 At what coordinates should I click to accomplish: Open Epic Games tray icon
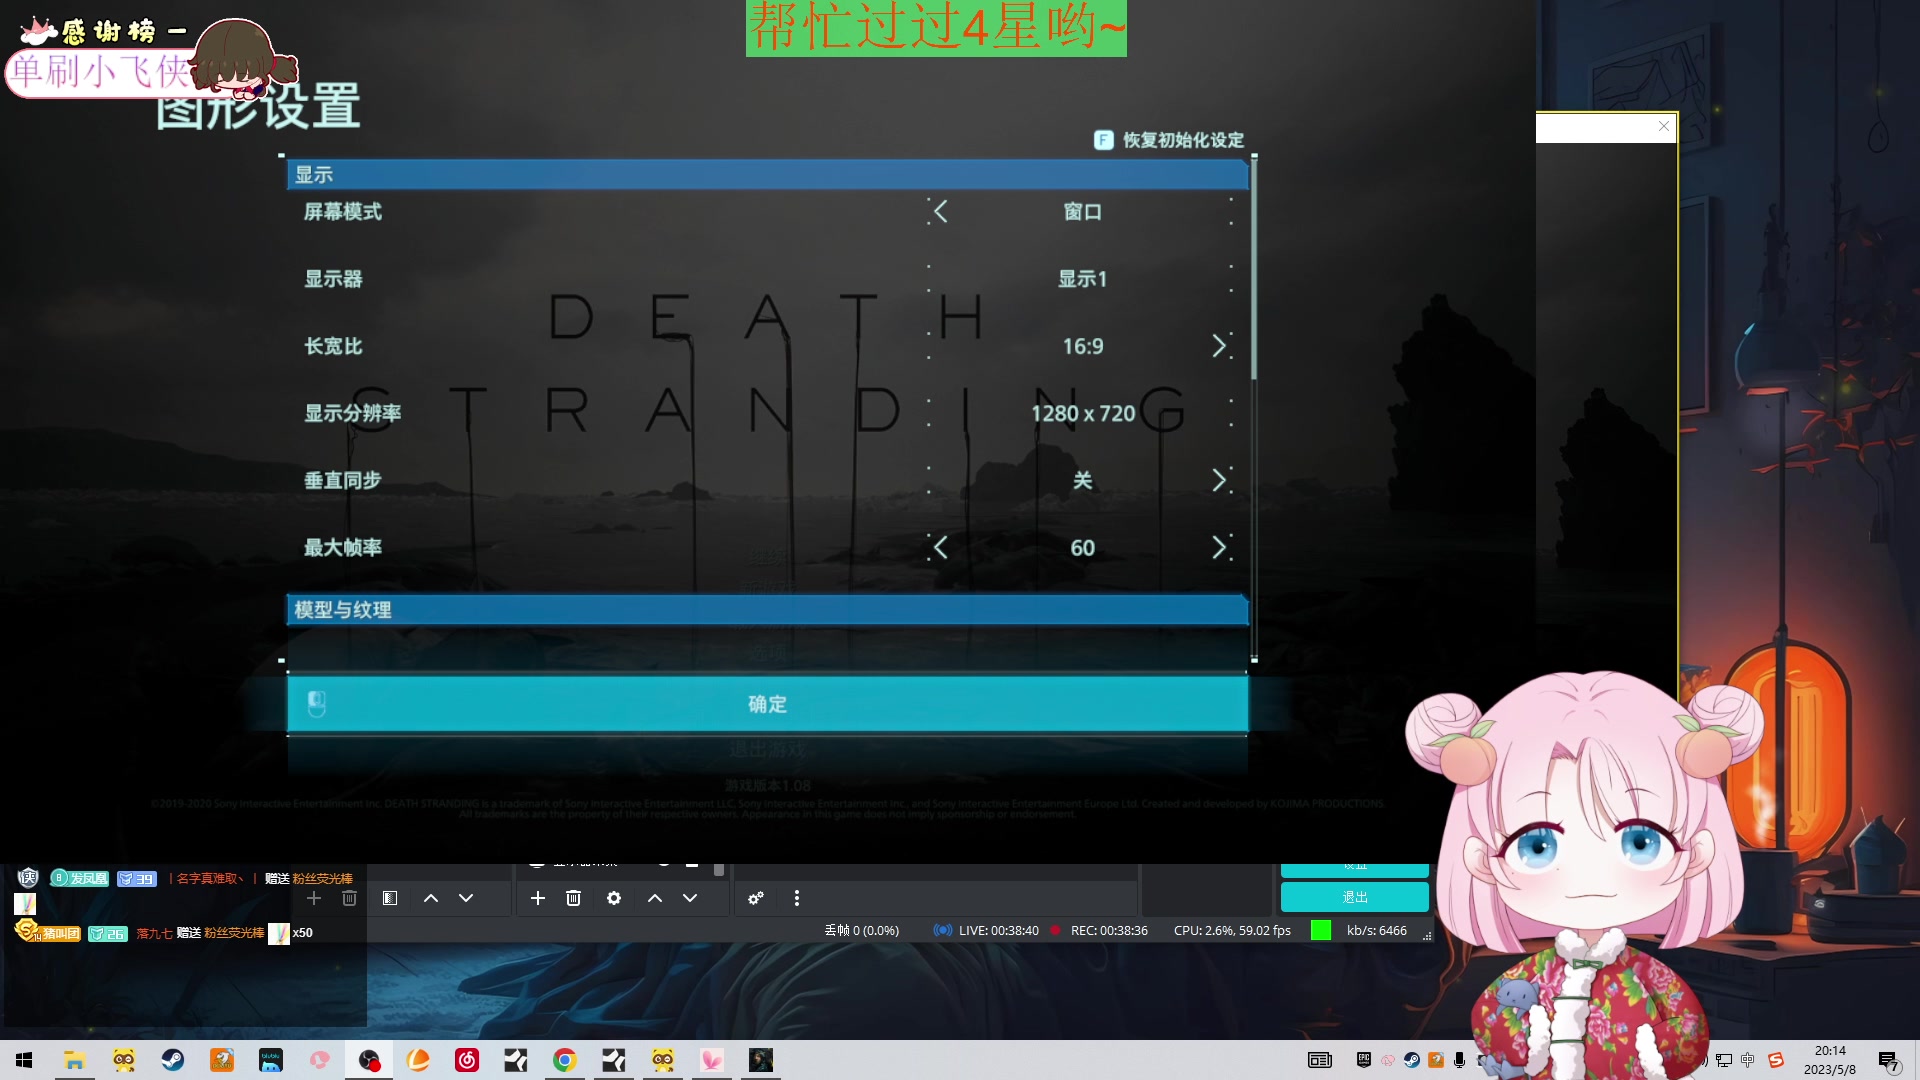click(1364, 1060)
